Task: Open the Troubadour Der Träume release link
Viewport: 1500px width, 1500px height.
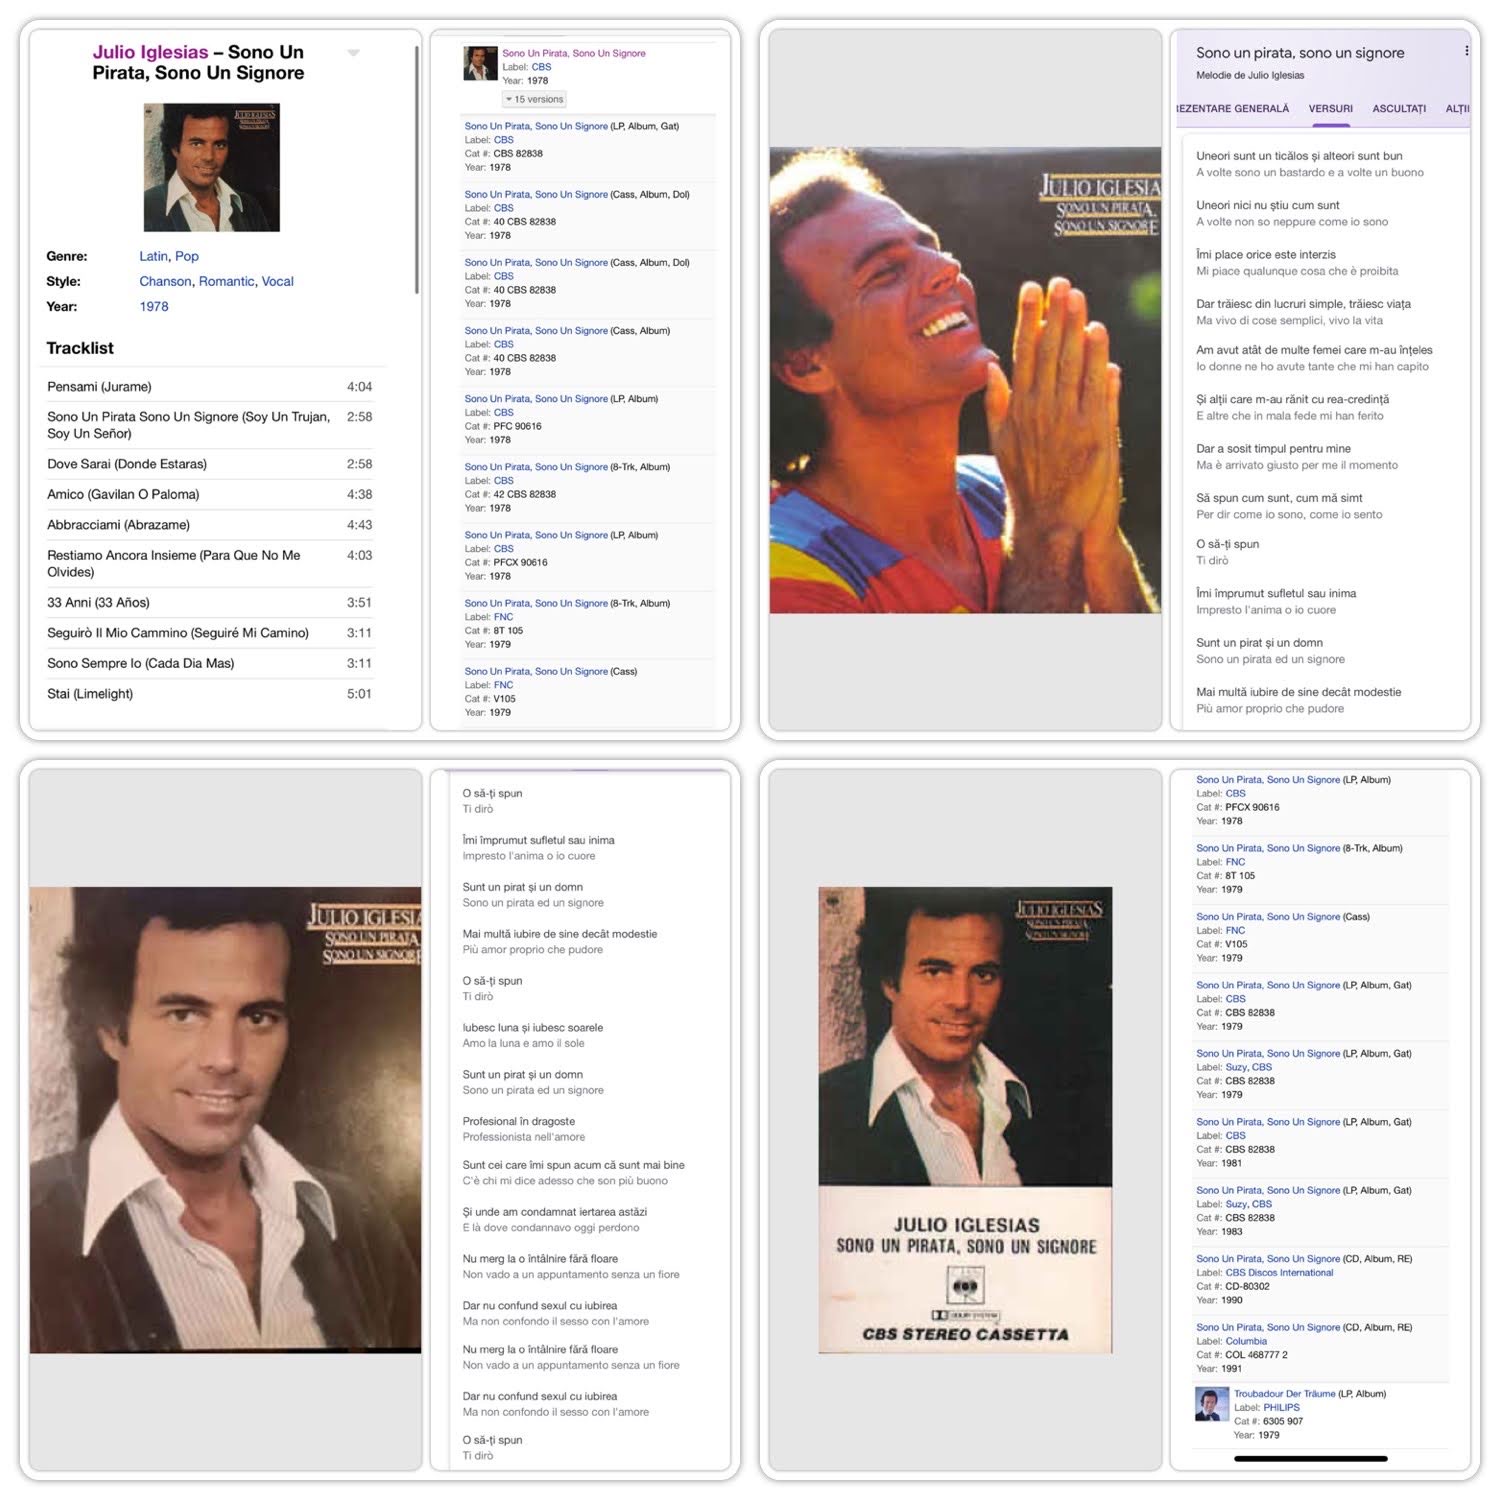Action: pyautogui.click(x=1284, y=1393)
